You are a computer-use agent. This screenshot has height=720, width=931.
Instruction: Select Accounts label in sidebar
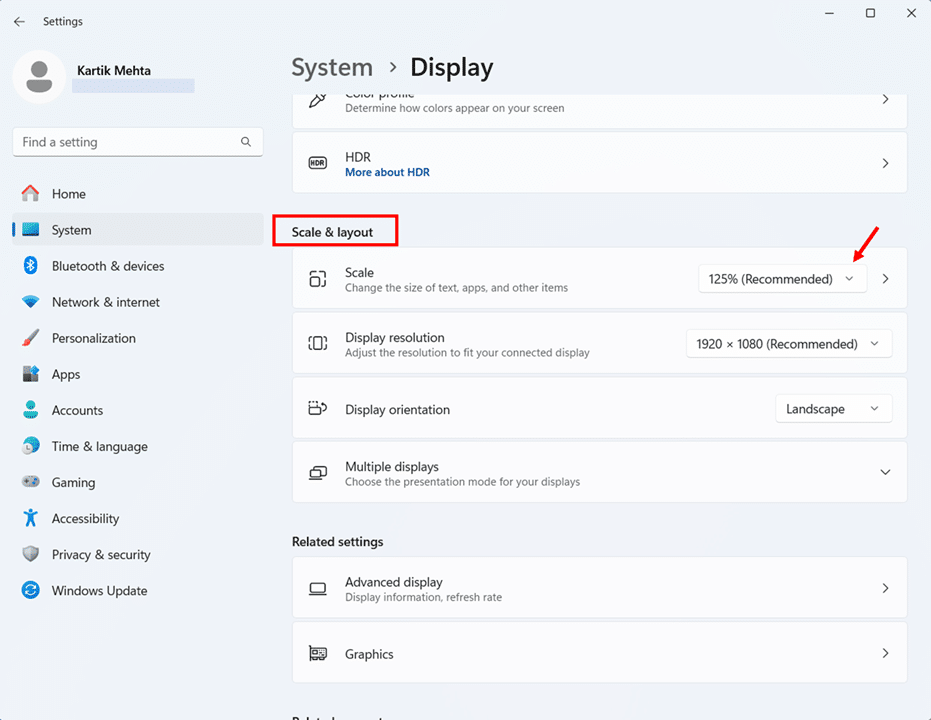point(77,411)
